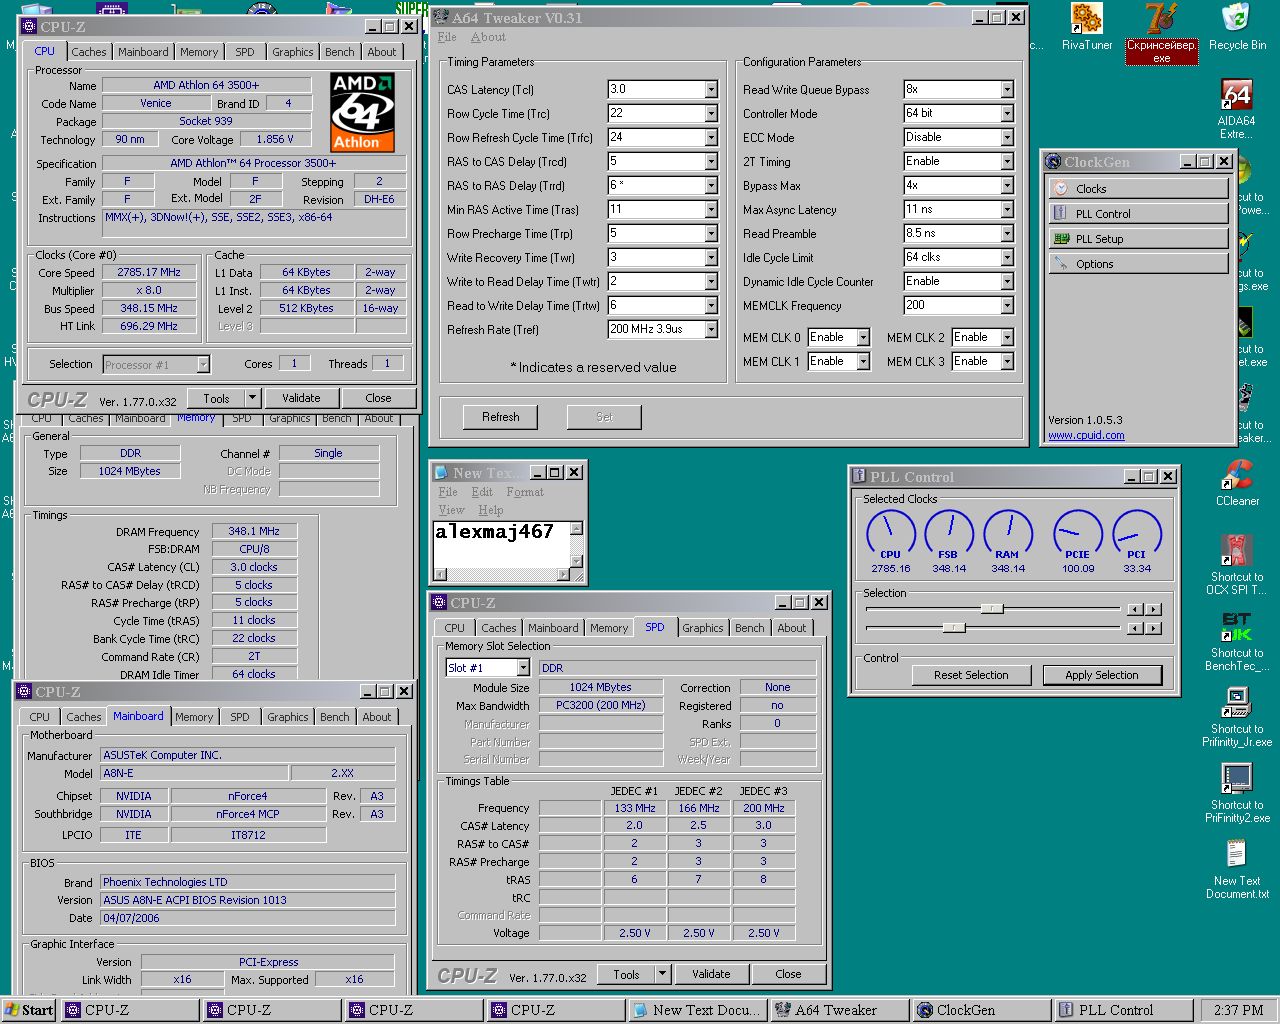Viewport: 1280px width, 1024px height.
Task: Expand the ECC Mode dropdown
Action: pyautogui.click(x=1007, y=137)
